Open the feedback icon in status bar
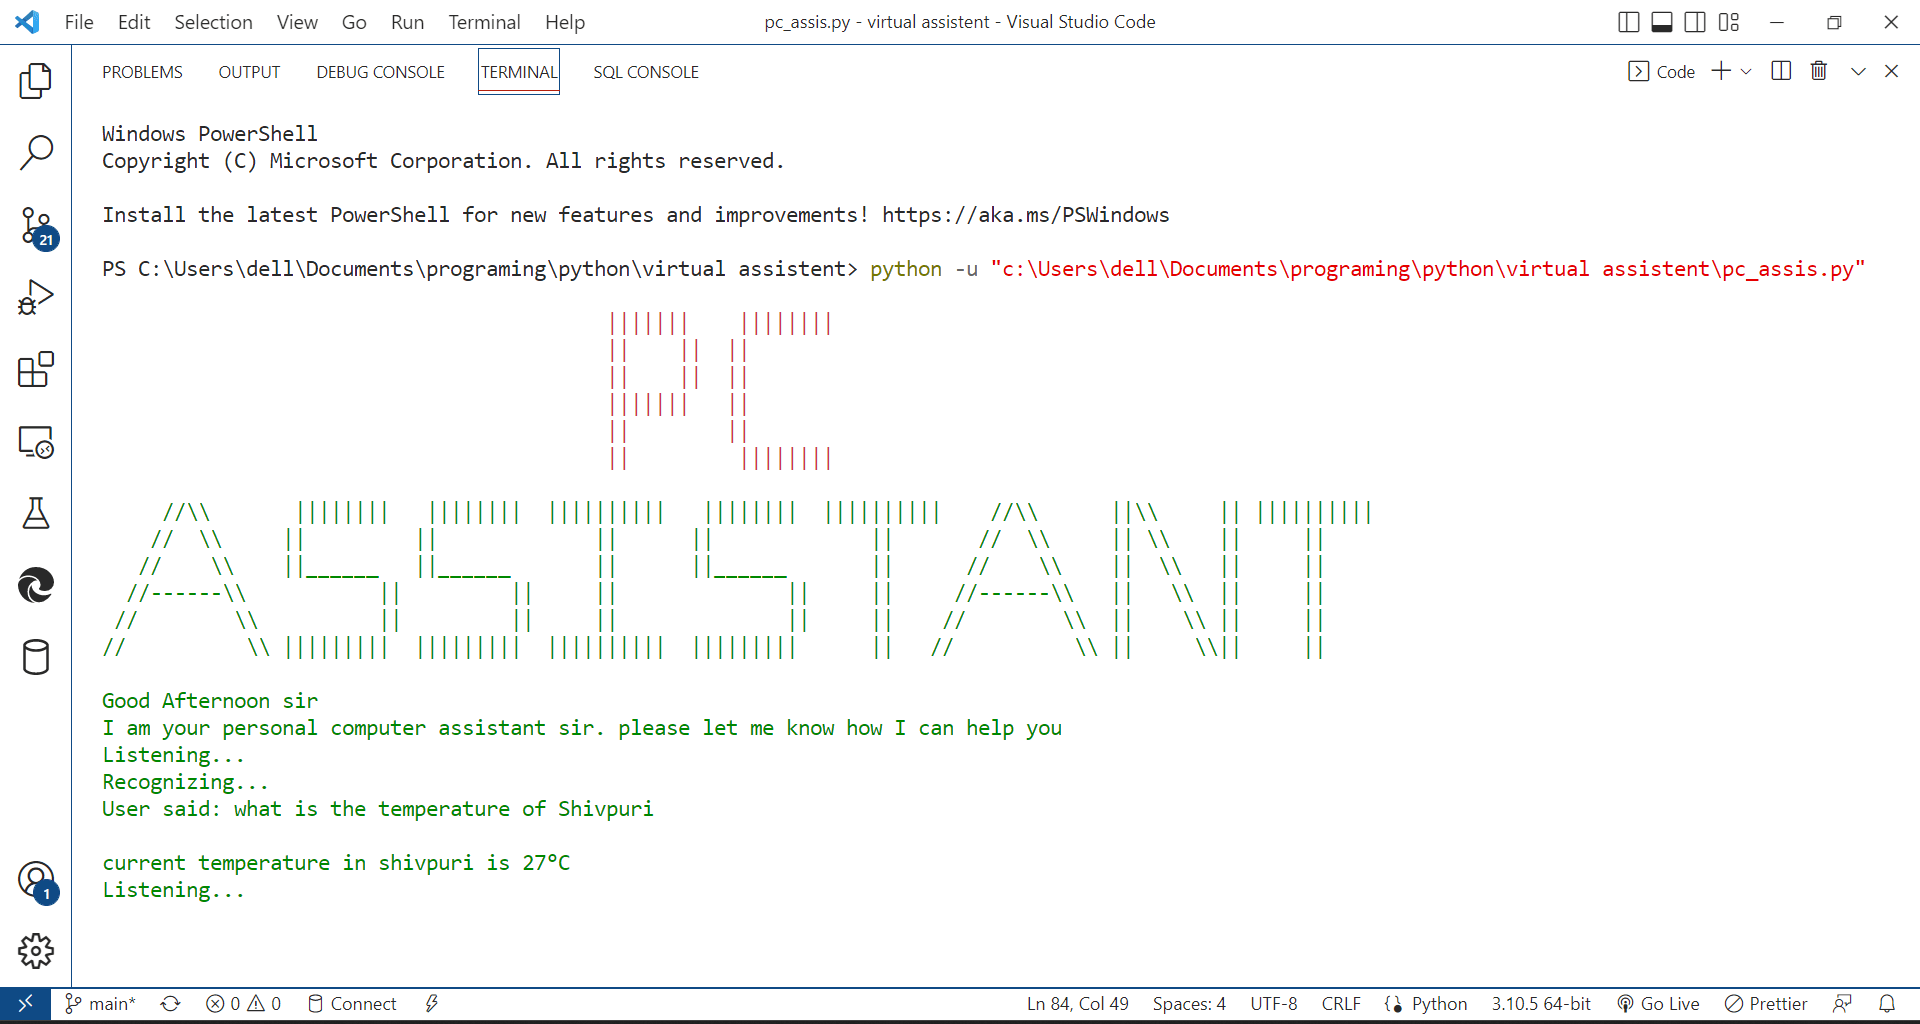This screenshot has width=1920, height=1024. point(1842,1003)
